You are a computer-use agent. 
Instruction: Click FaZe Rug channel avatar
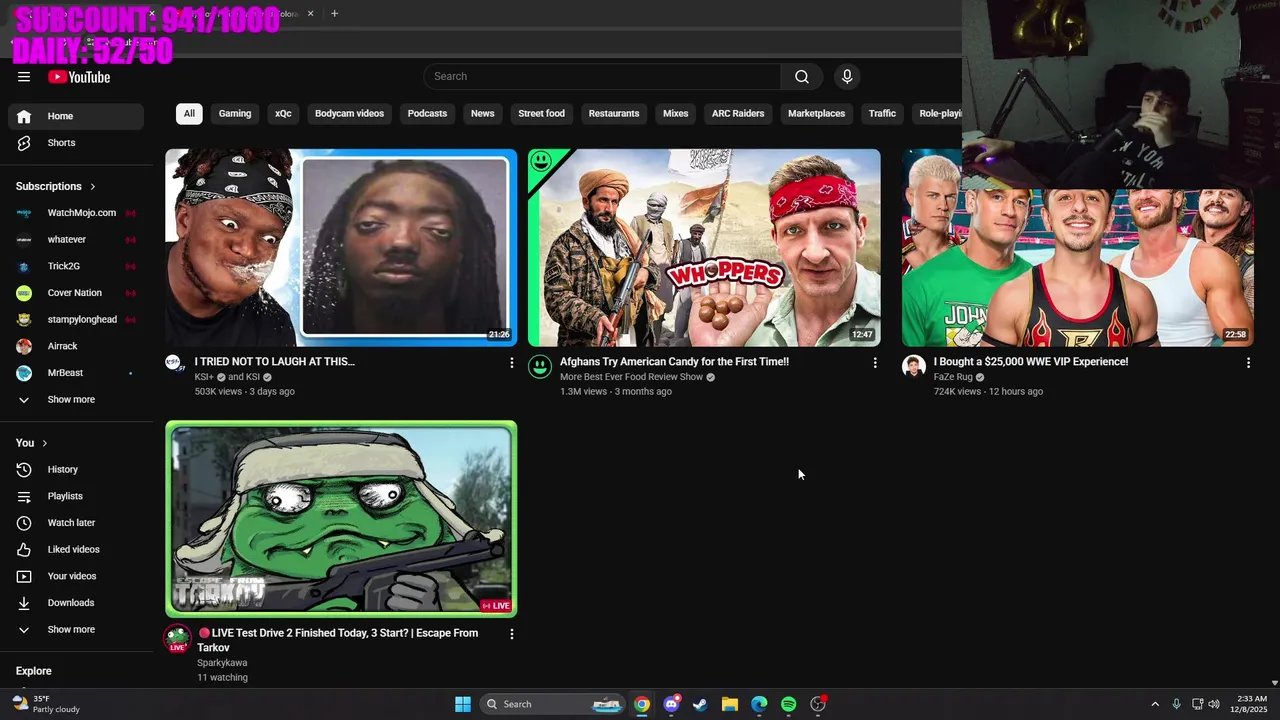[x=914, y=366]
